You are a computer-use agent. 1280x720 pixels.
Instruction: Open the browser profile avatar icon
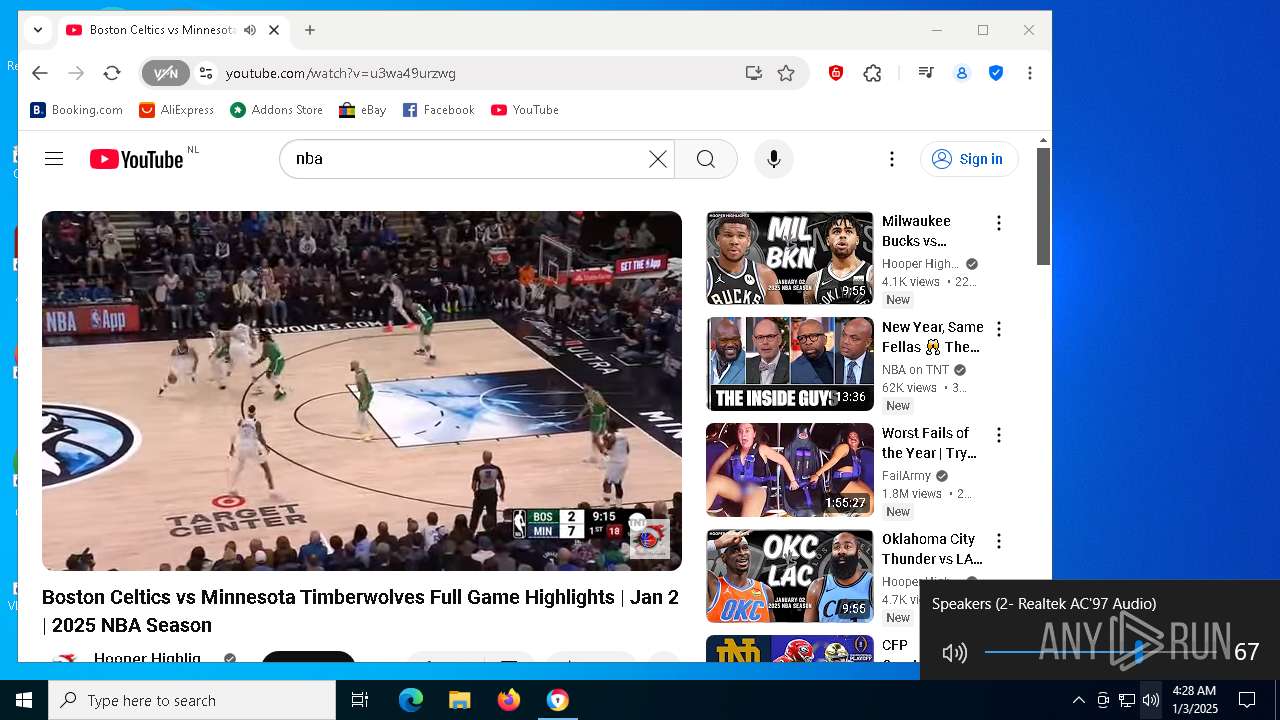(x=962, y=73)
